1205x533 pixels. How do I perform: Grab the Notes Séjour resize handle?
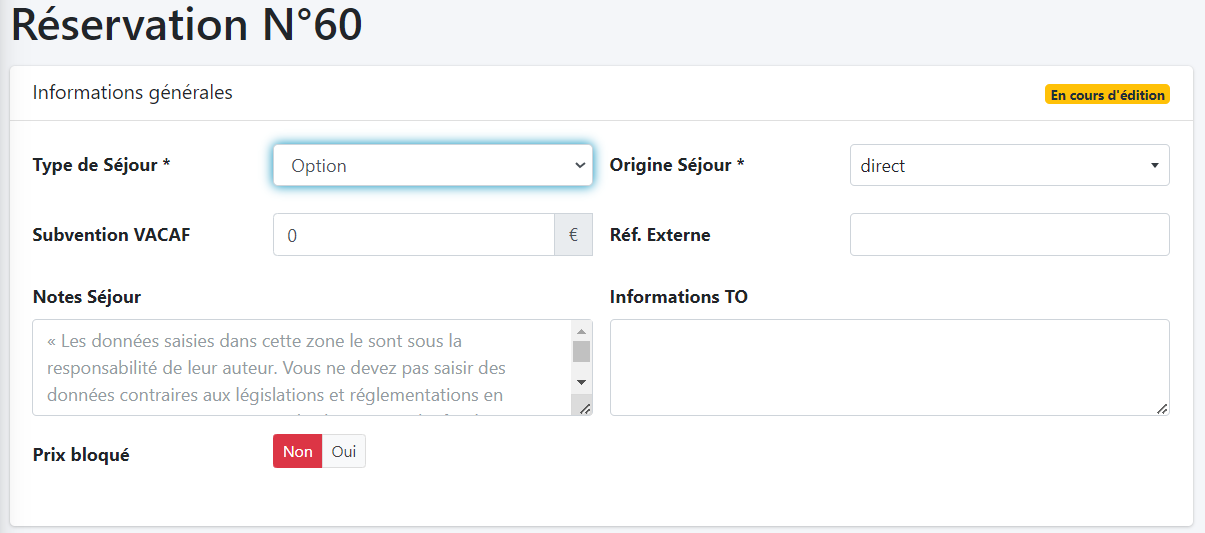click(x=585, y=408)
